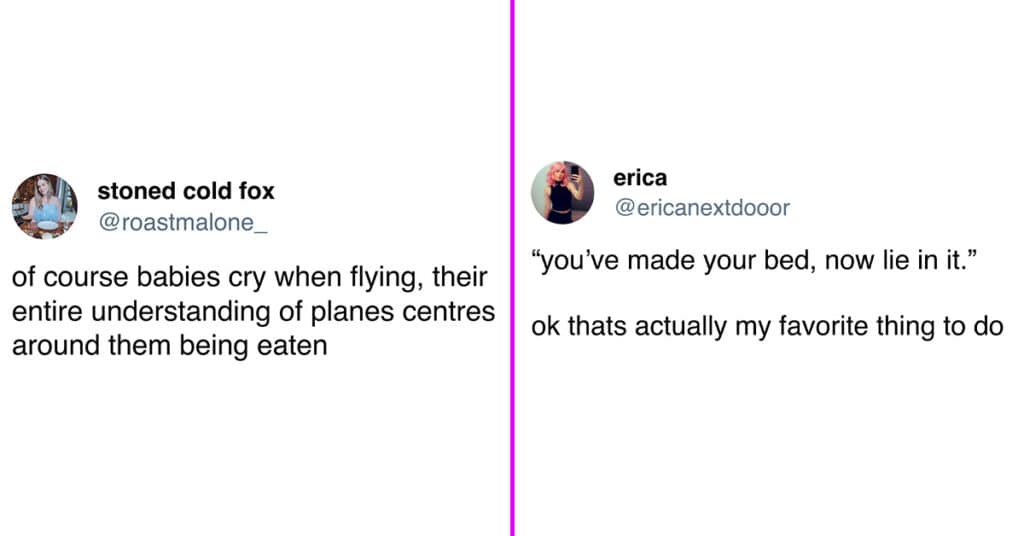Click the line 'entire understanding of planes centres'
Image resolution: width=1024 pixels, height=536 pixels.
click(x=253, y=311)
